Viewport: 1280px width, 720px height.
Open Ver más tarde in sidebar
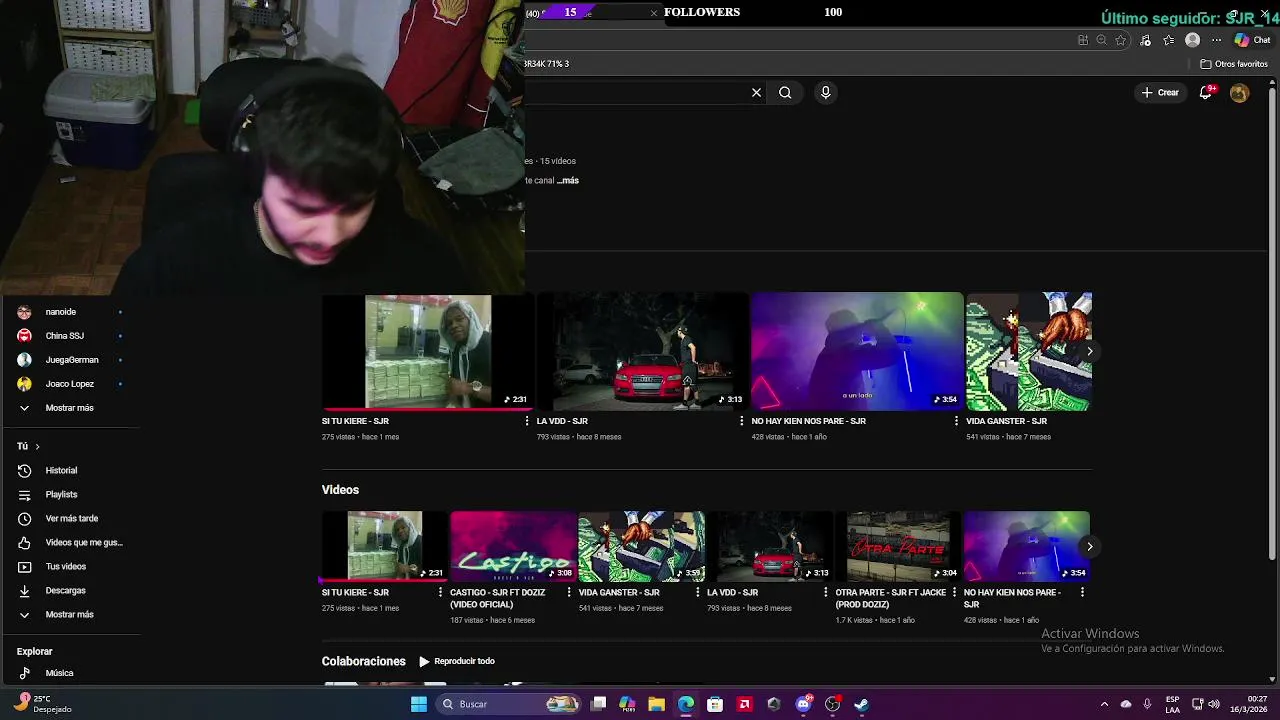(x=70, y=518)
